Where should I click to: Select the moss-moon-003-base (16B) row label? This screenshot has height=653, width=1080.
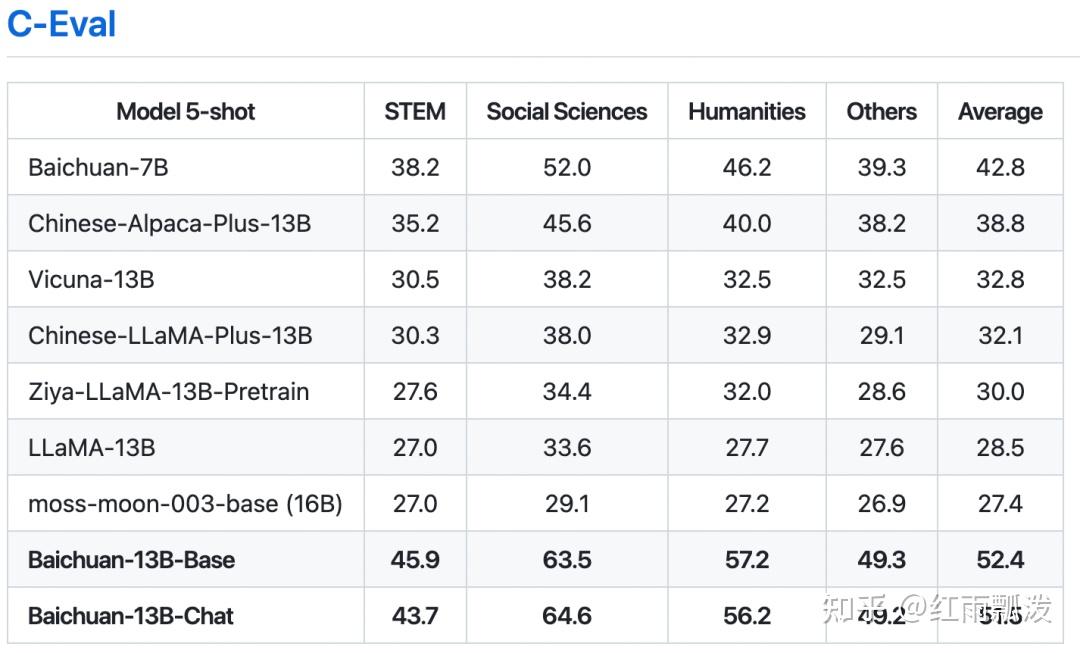coord(185,503)
